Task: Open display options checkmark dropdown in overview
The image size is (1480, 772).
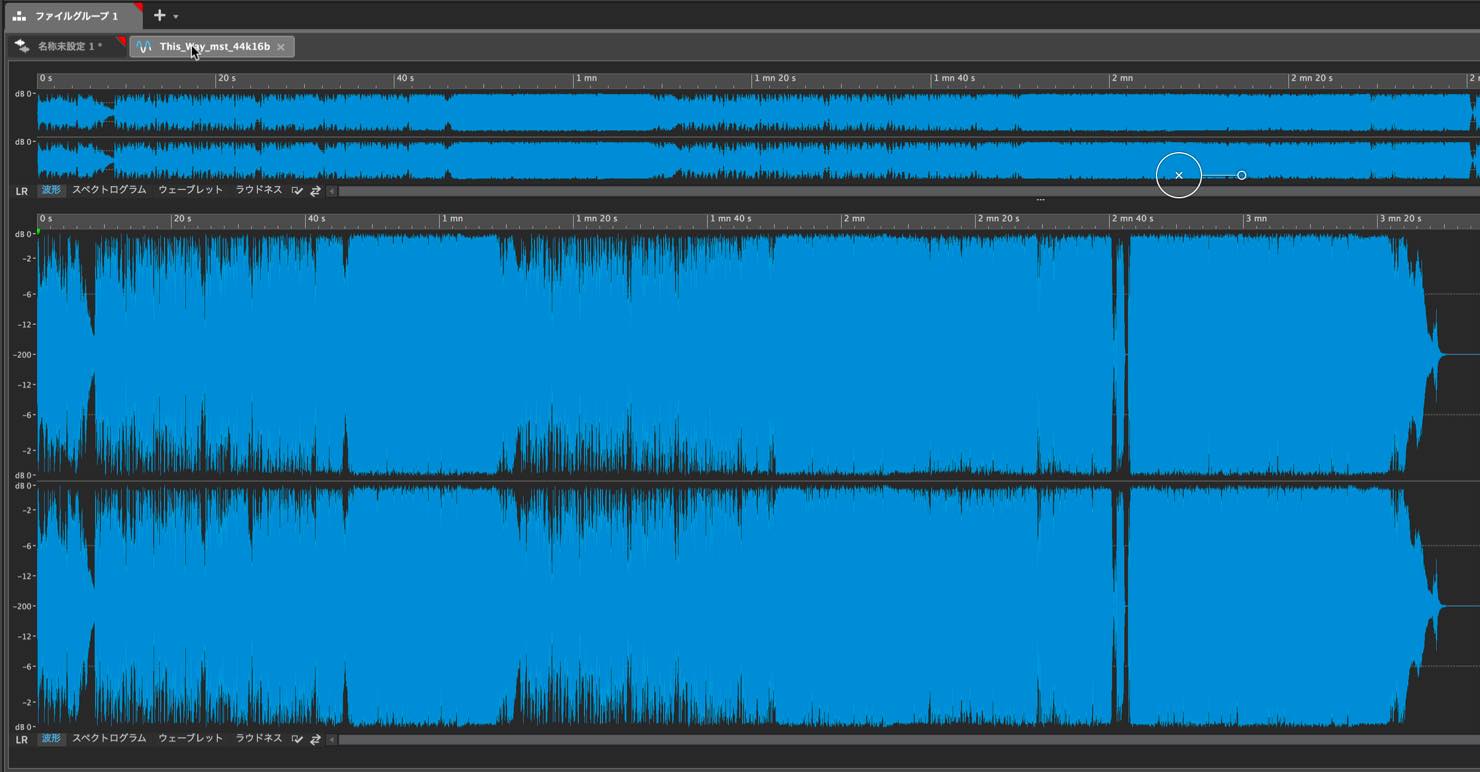Action: [297, 190]
